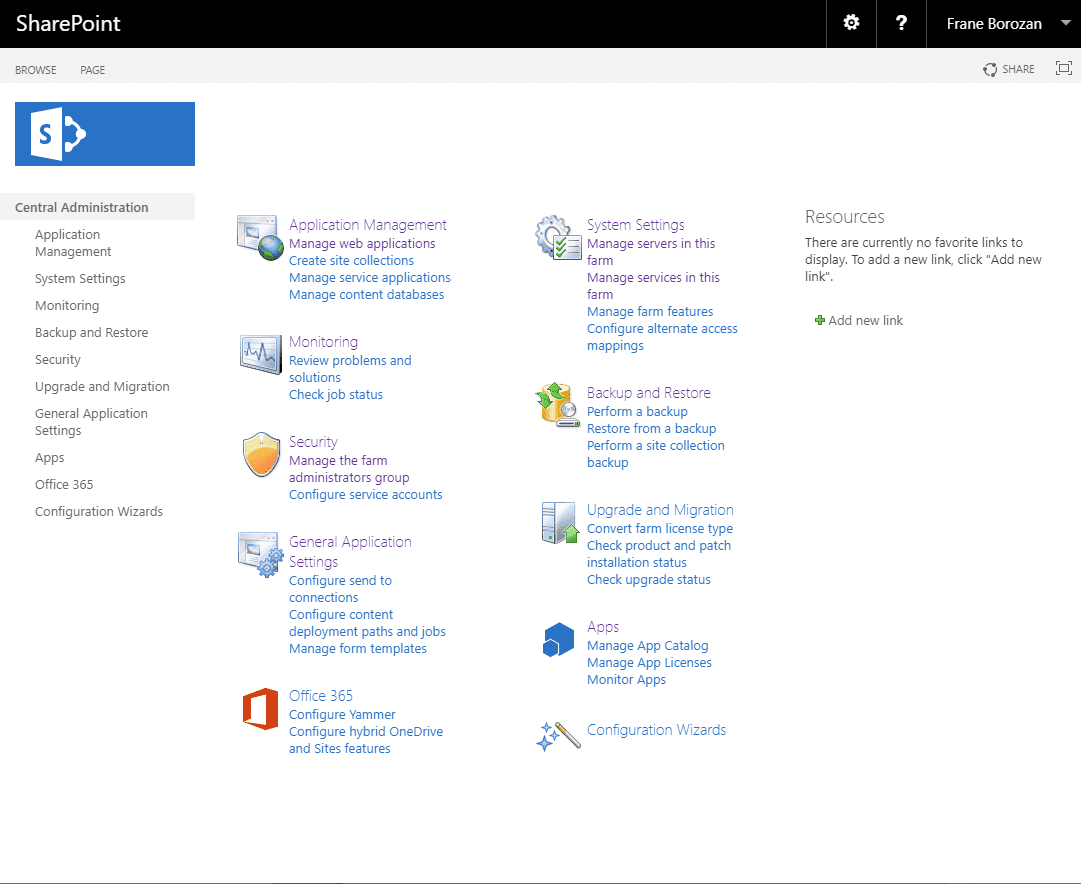The image size is (1081, 884).
Task: Click the Apps blue hexagon icon
Action: (558, 639)
